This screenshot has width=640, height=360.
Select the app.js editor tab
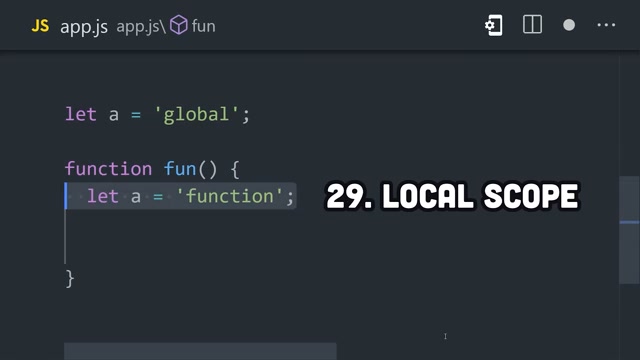84,27
